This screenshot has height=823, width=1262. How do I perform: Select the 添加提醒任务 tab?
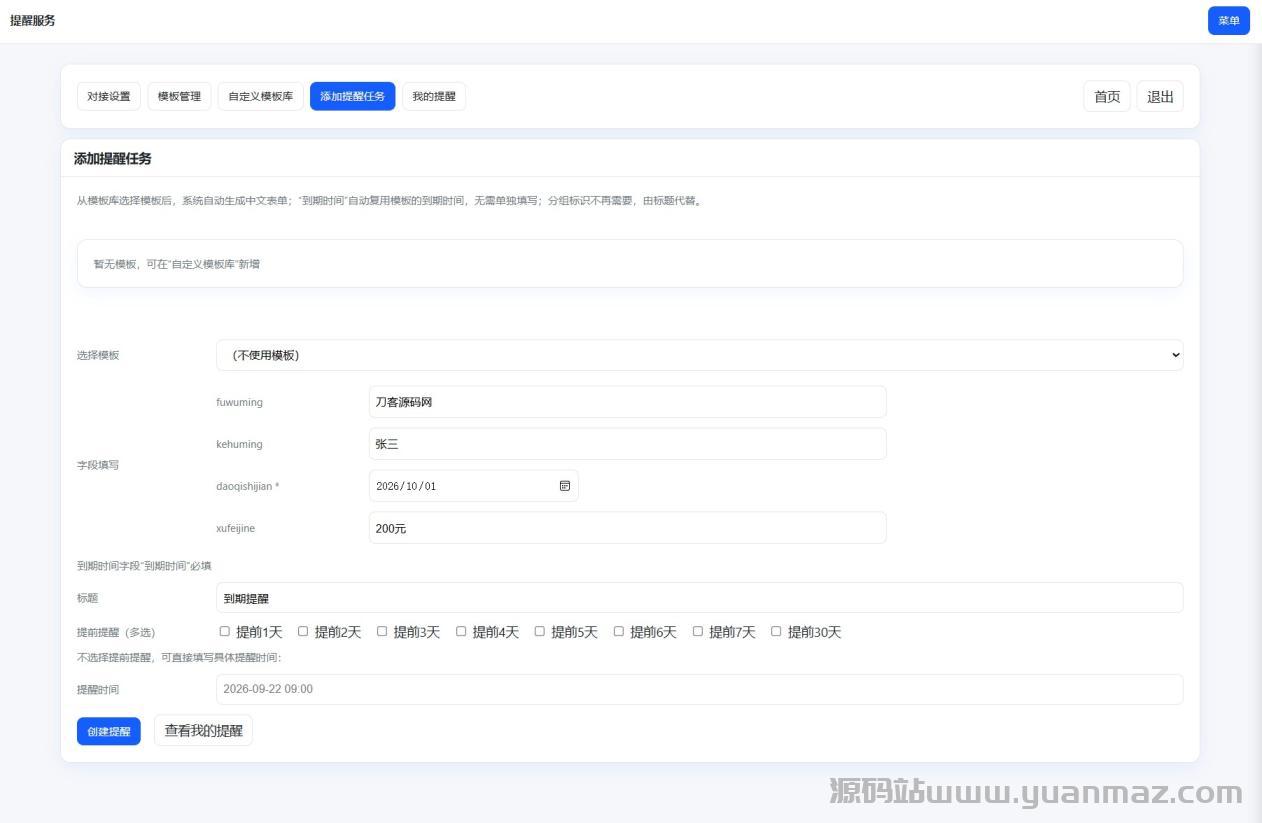(x=352, y=96)
